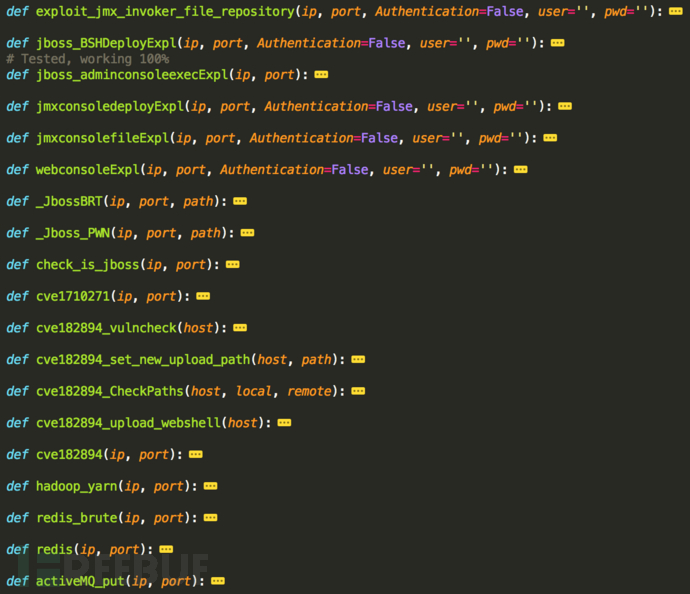
Task: Click function name _JbossBRT
Action: [x=69, y=202]
